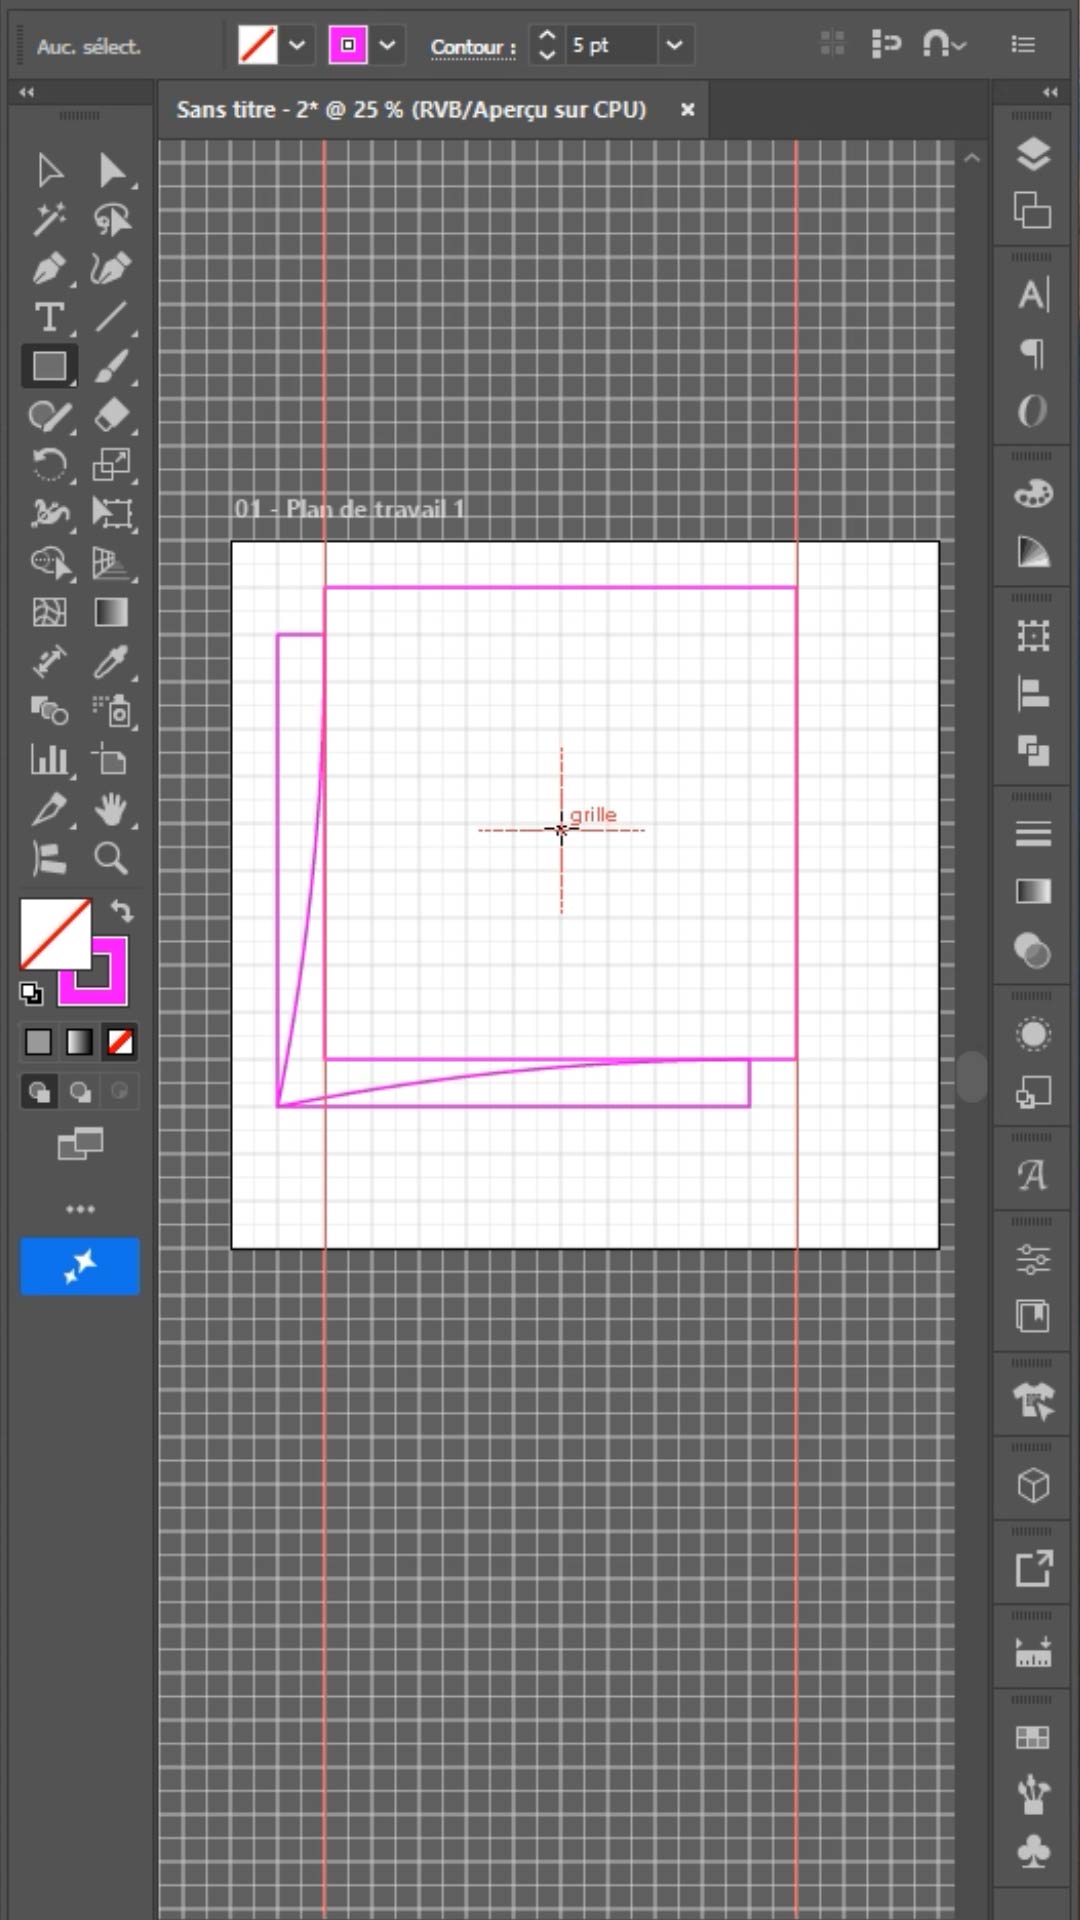Apply solid Color mode button
Screen dimensions: 1080x1920
tap(38, 1042)
